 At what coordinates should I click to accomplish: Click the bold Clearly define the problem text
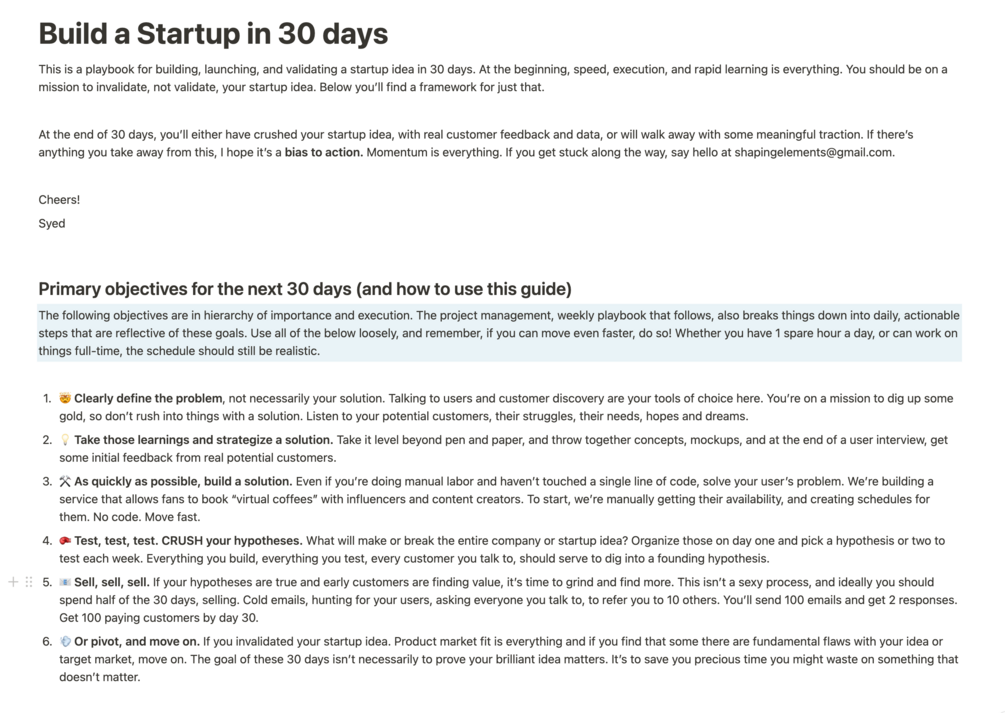[x=148, y=399]
